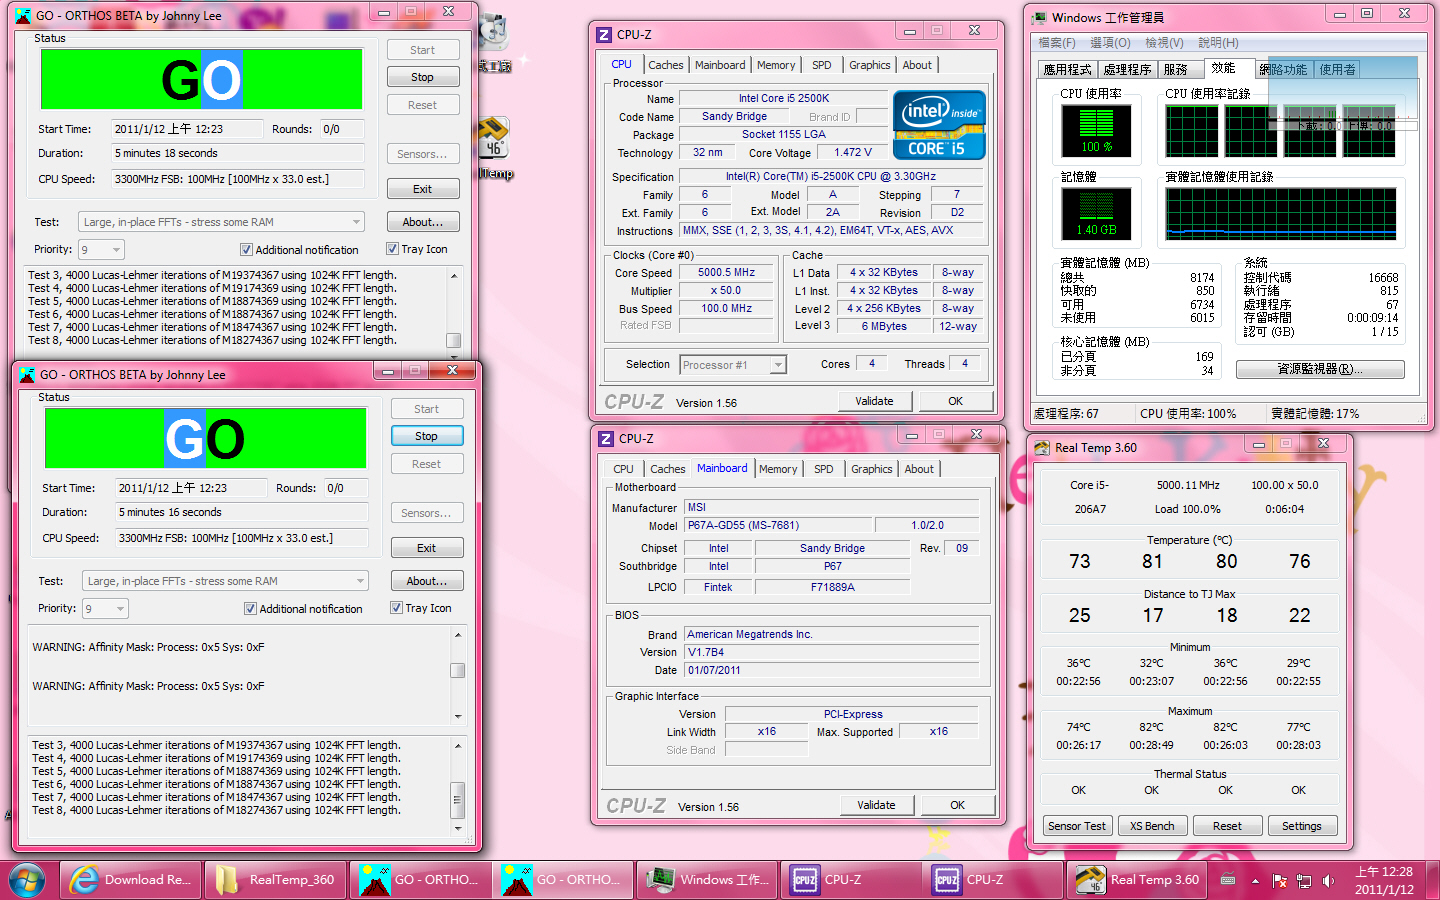
Task: Uncheck Tray Icon in lower ORTHOS window
Action: [x=396, y=608]
